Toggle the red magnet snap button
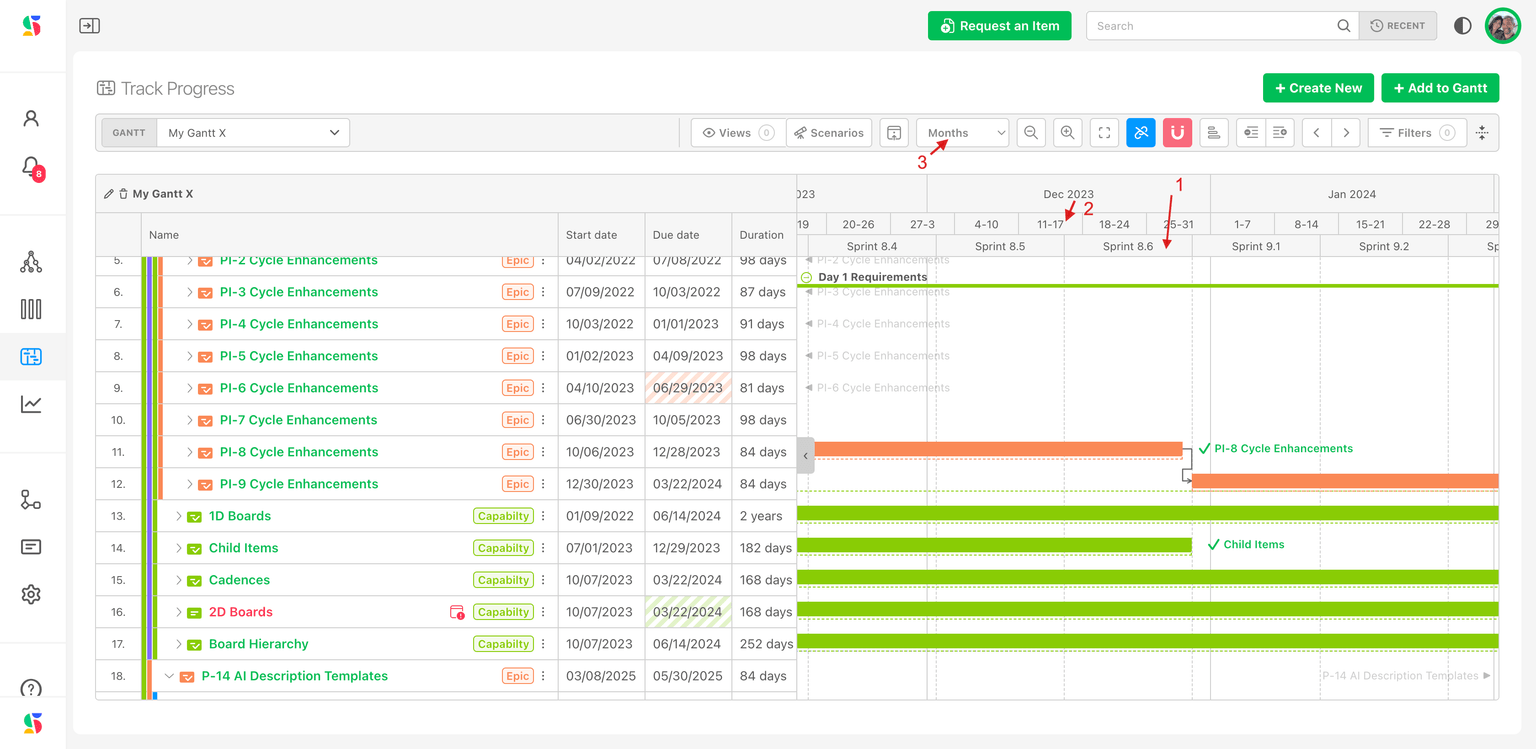1536x749 pixels. (x=1177, y=133)
